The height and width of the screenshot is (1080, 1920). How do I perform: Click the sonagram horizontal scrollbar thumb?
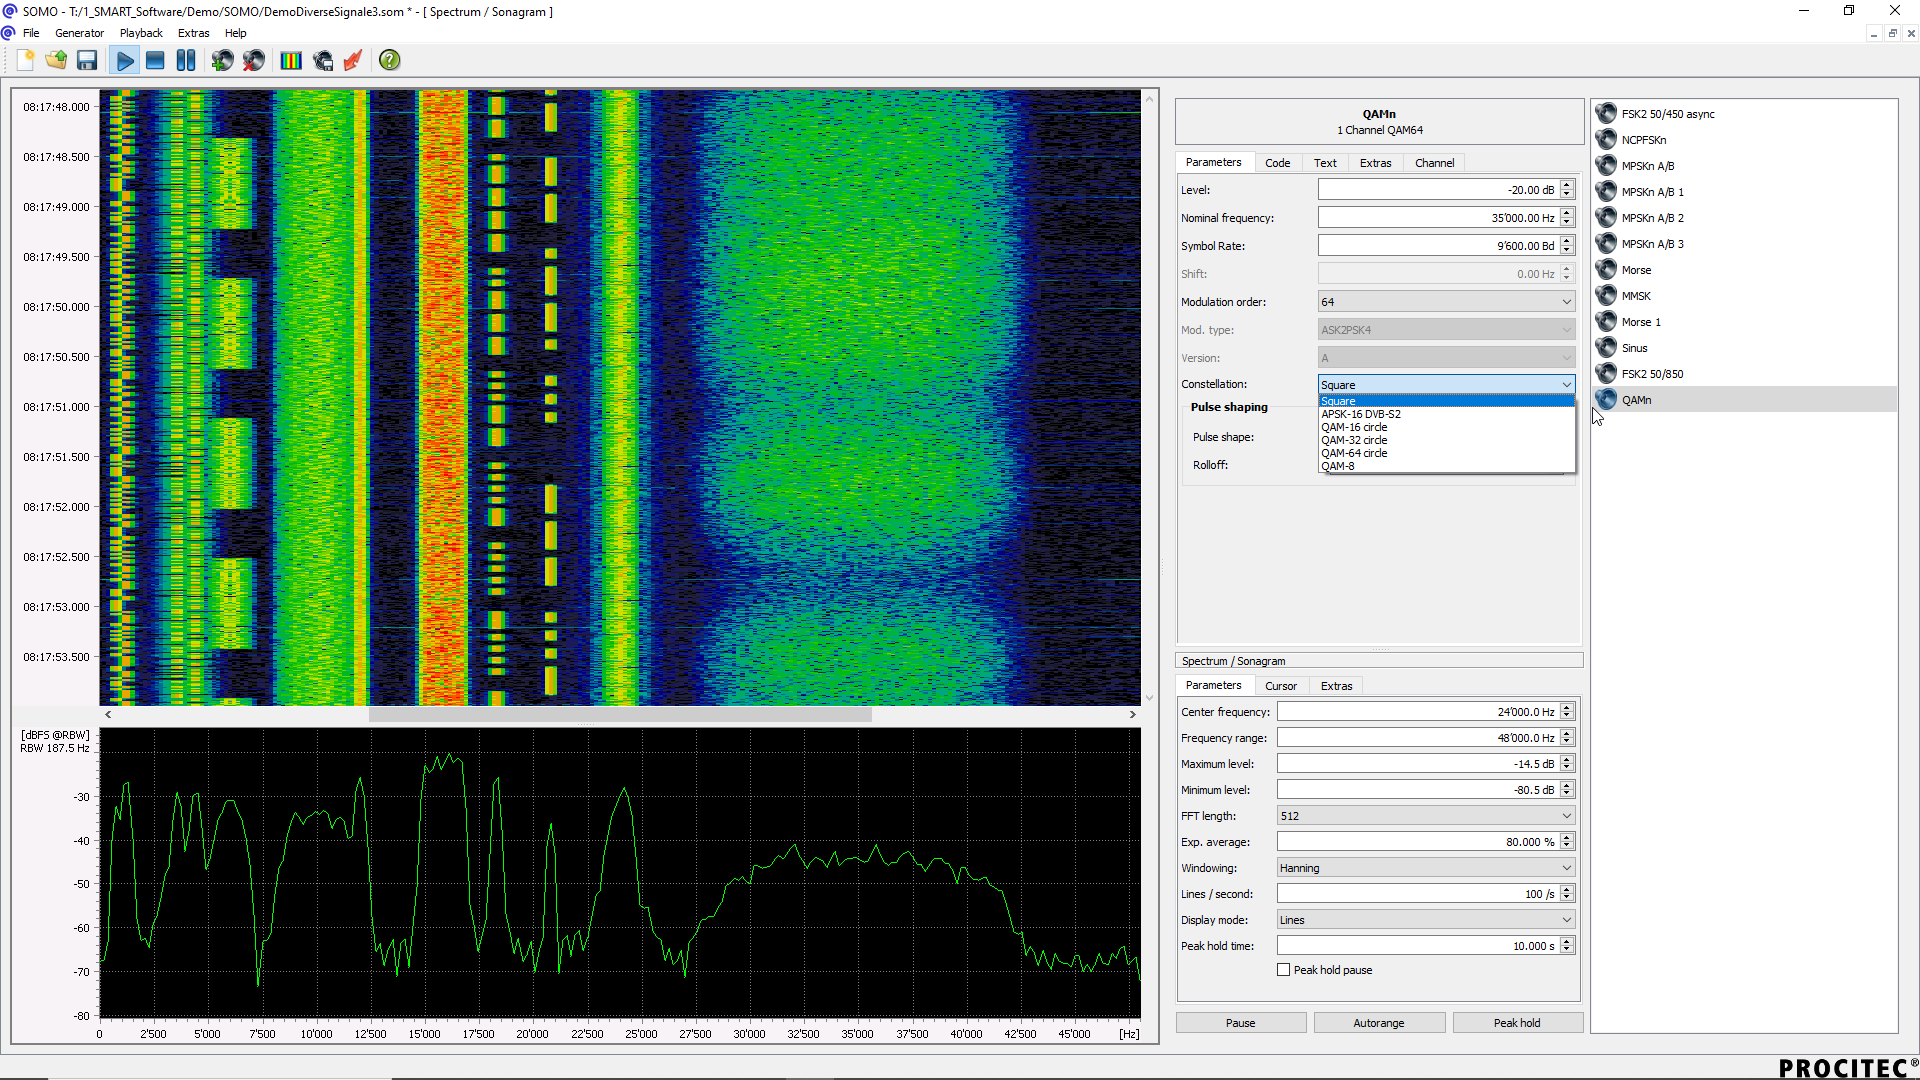click(x=620, y=715)
